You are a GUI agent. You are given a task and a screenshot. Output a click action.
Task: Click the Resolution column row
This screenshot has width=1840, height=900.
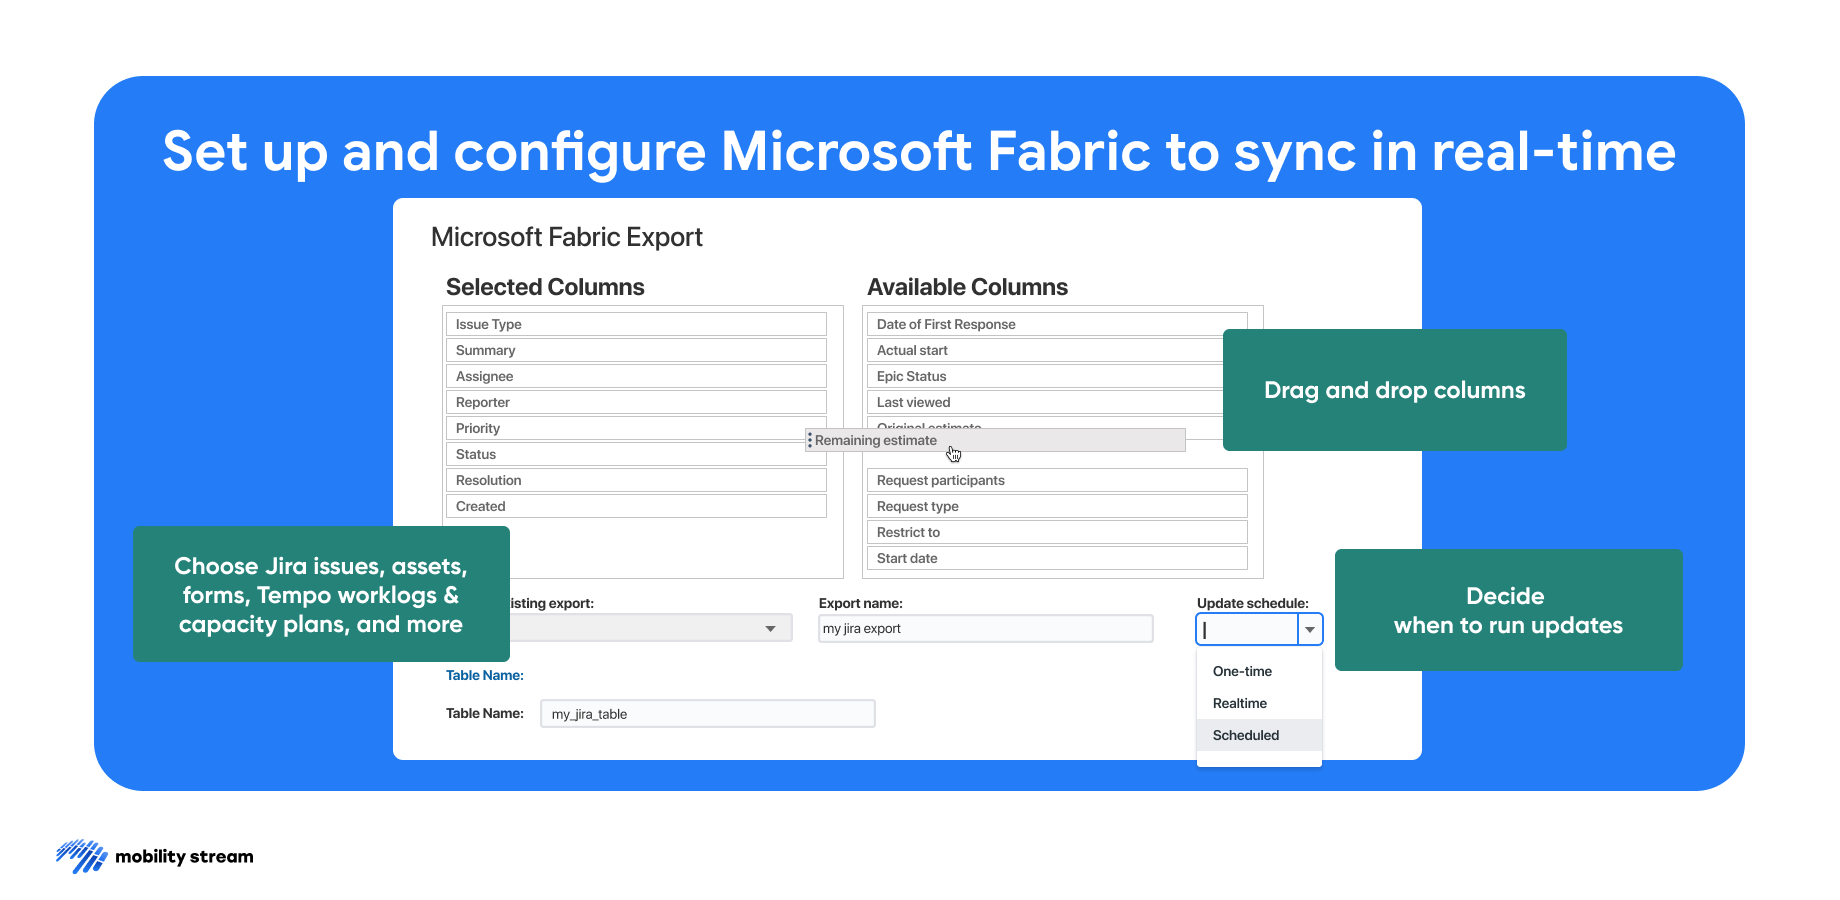[636, 480]
